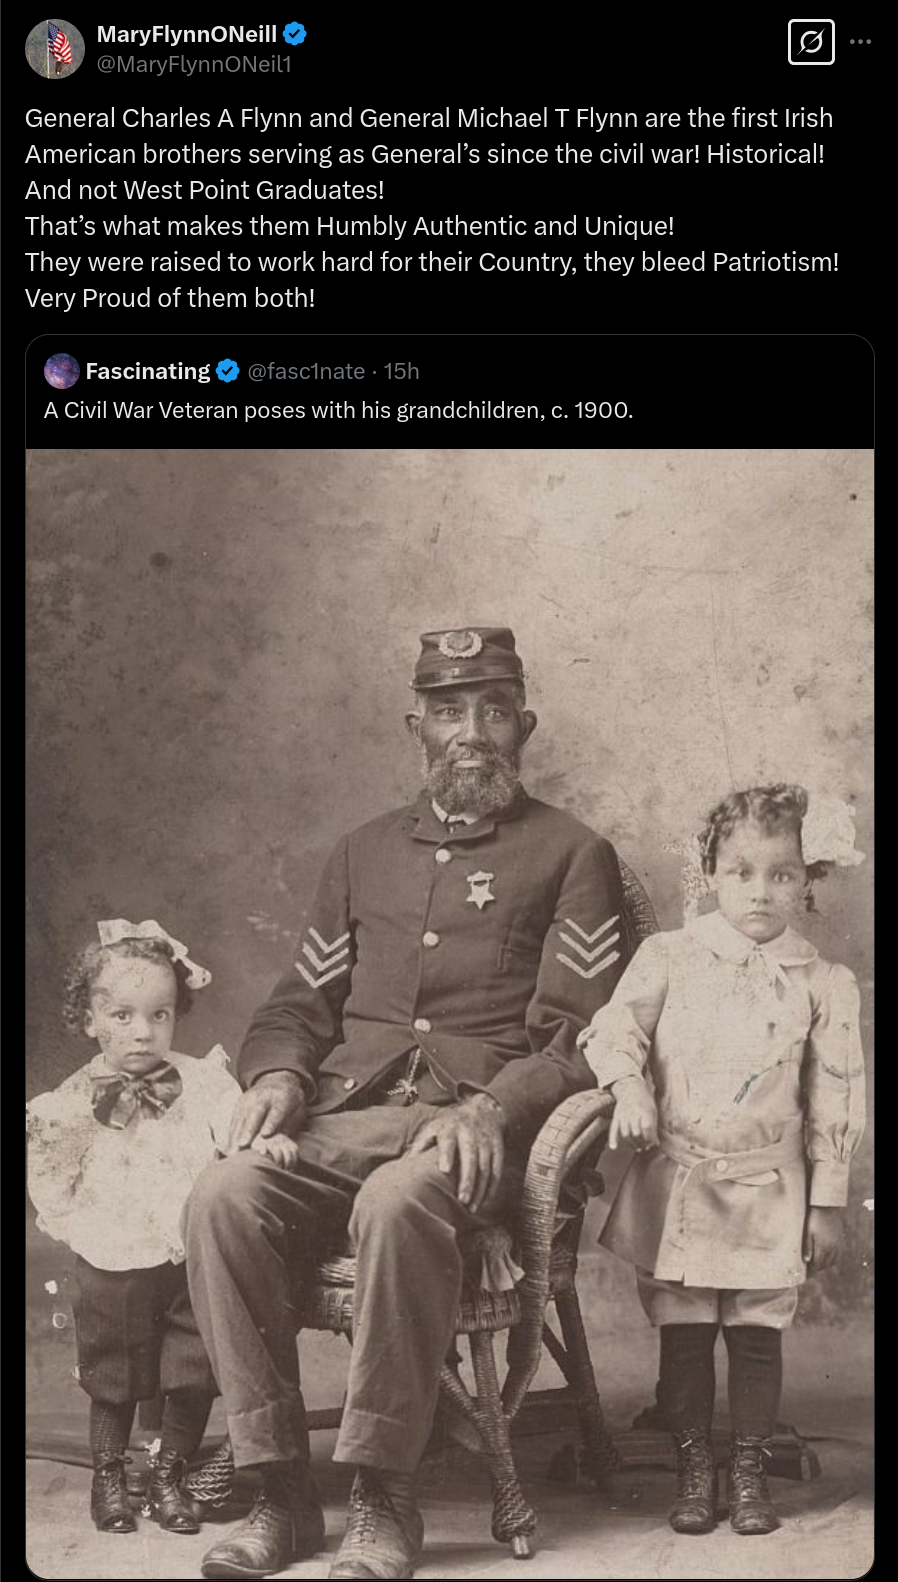
Task: Open the Fascinating display name in quoted post
Action: tap(148, 371)
